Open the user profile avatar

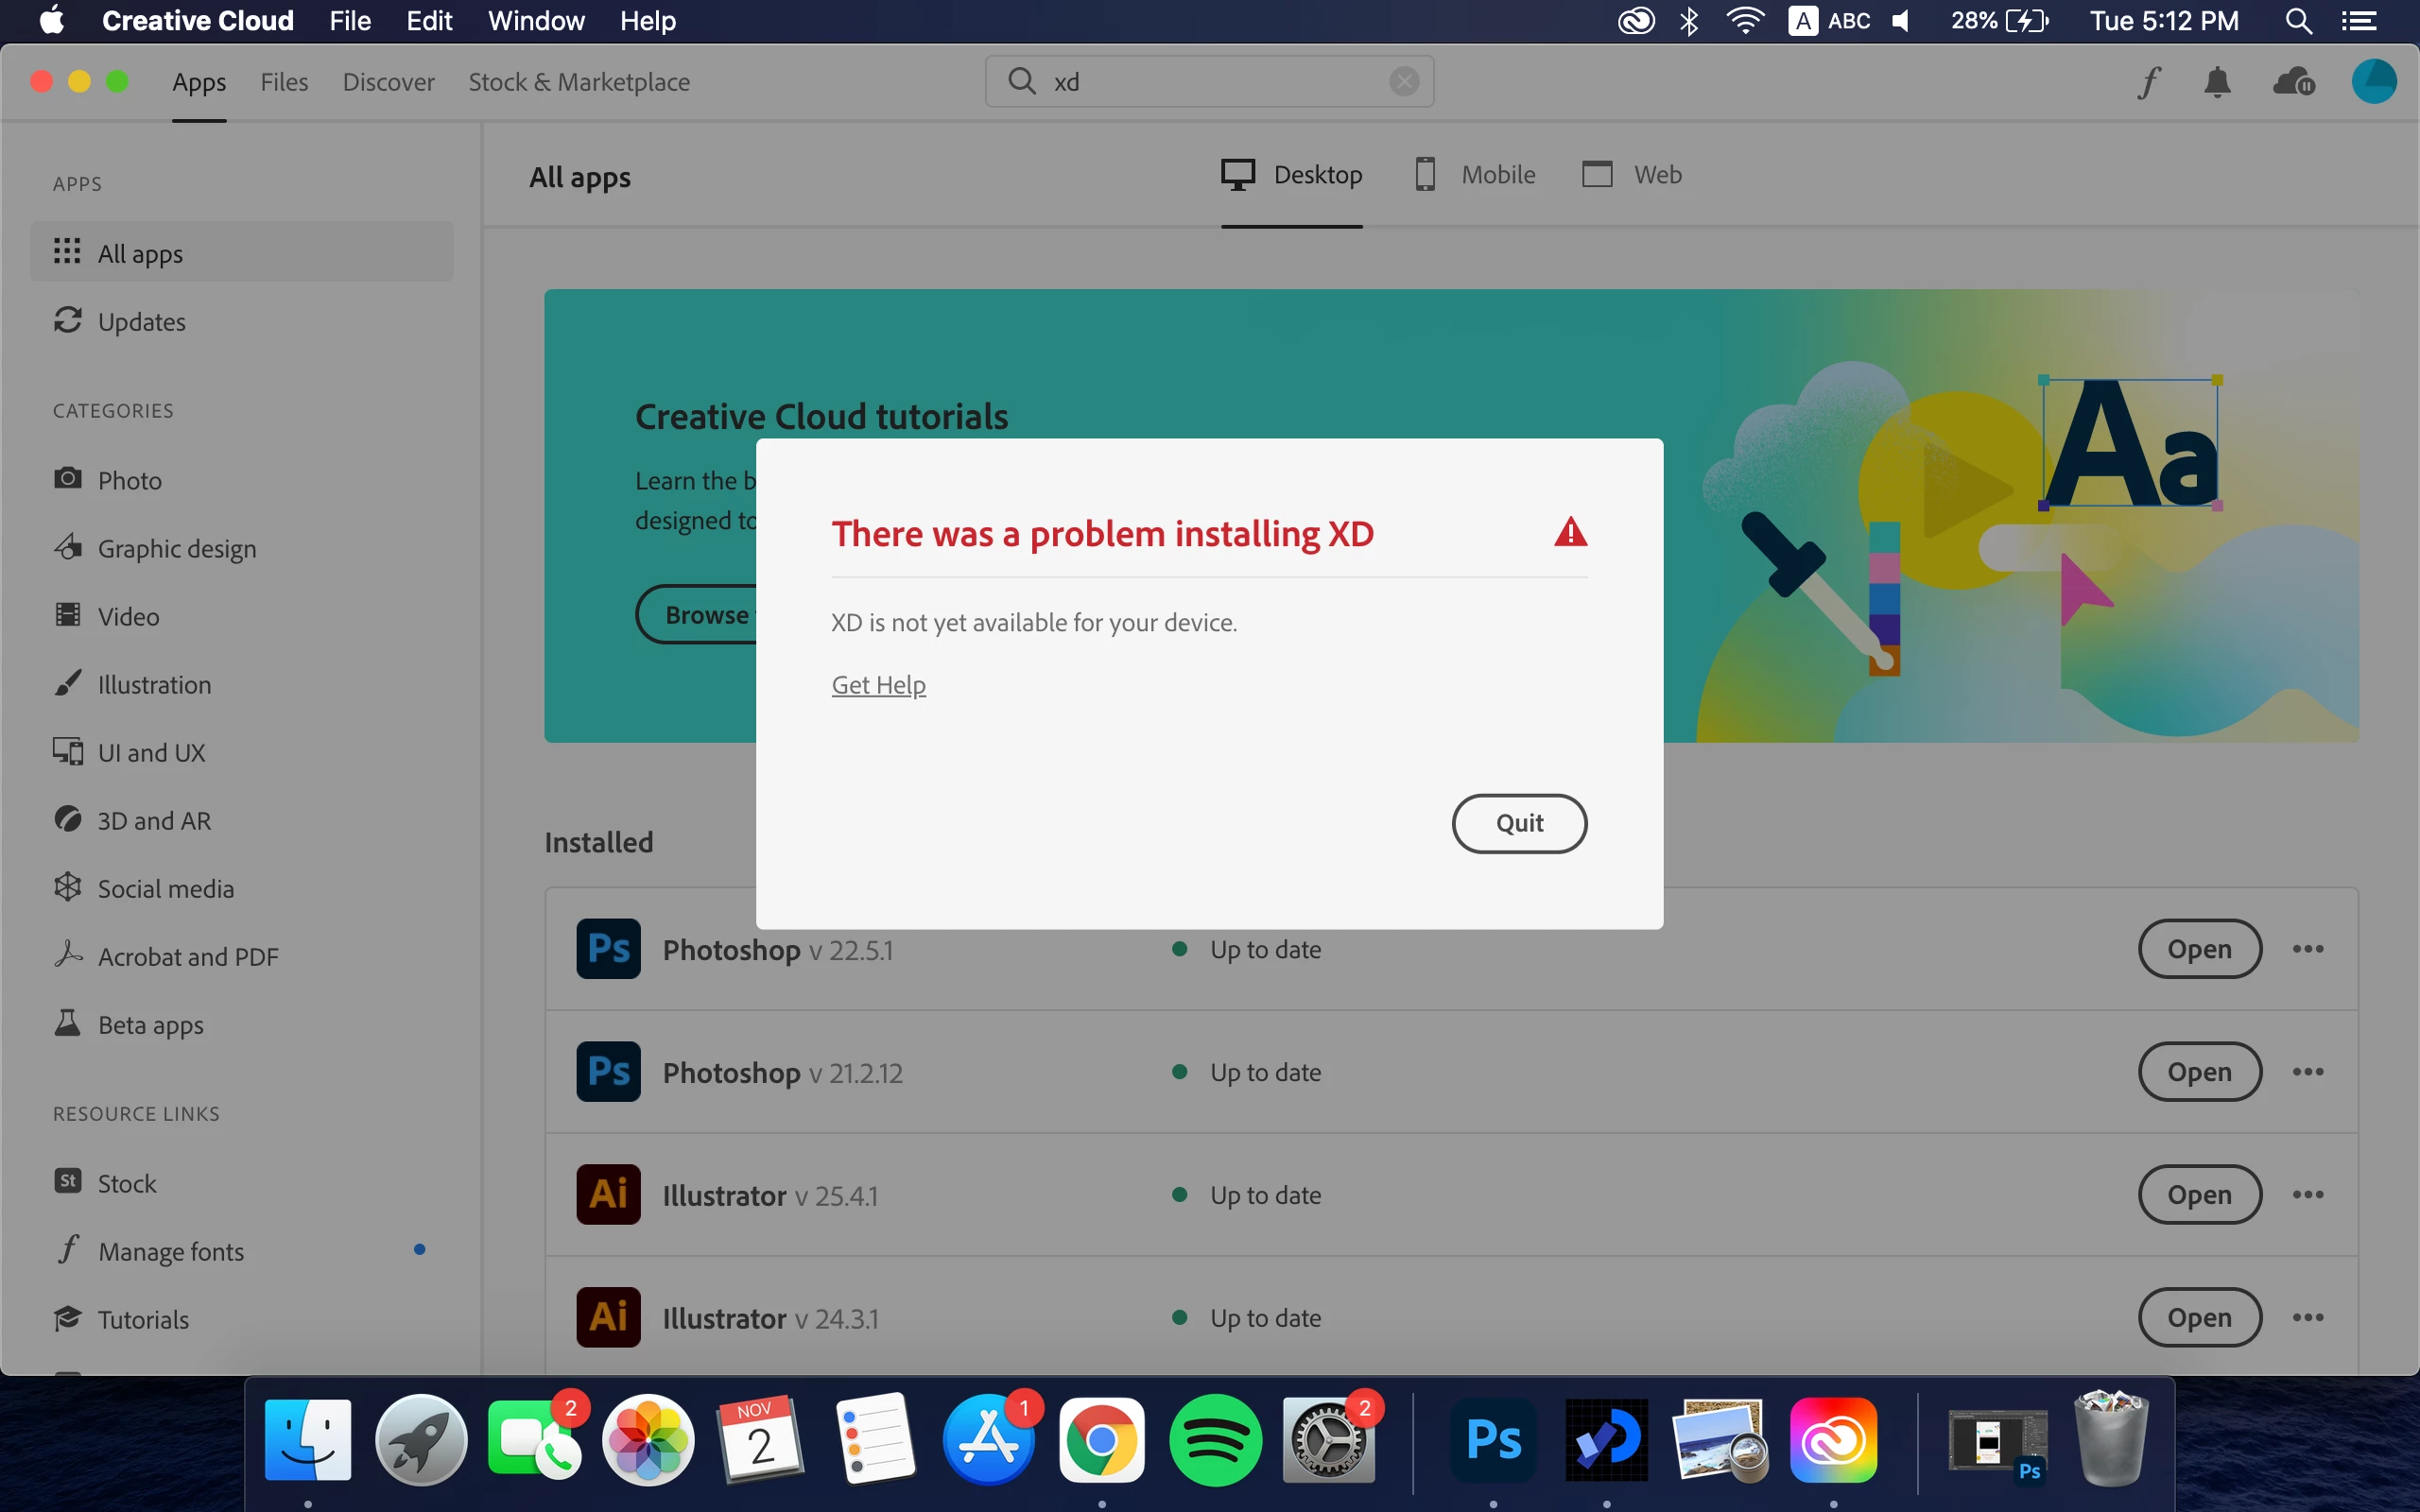[2373, 82]
